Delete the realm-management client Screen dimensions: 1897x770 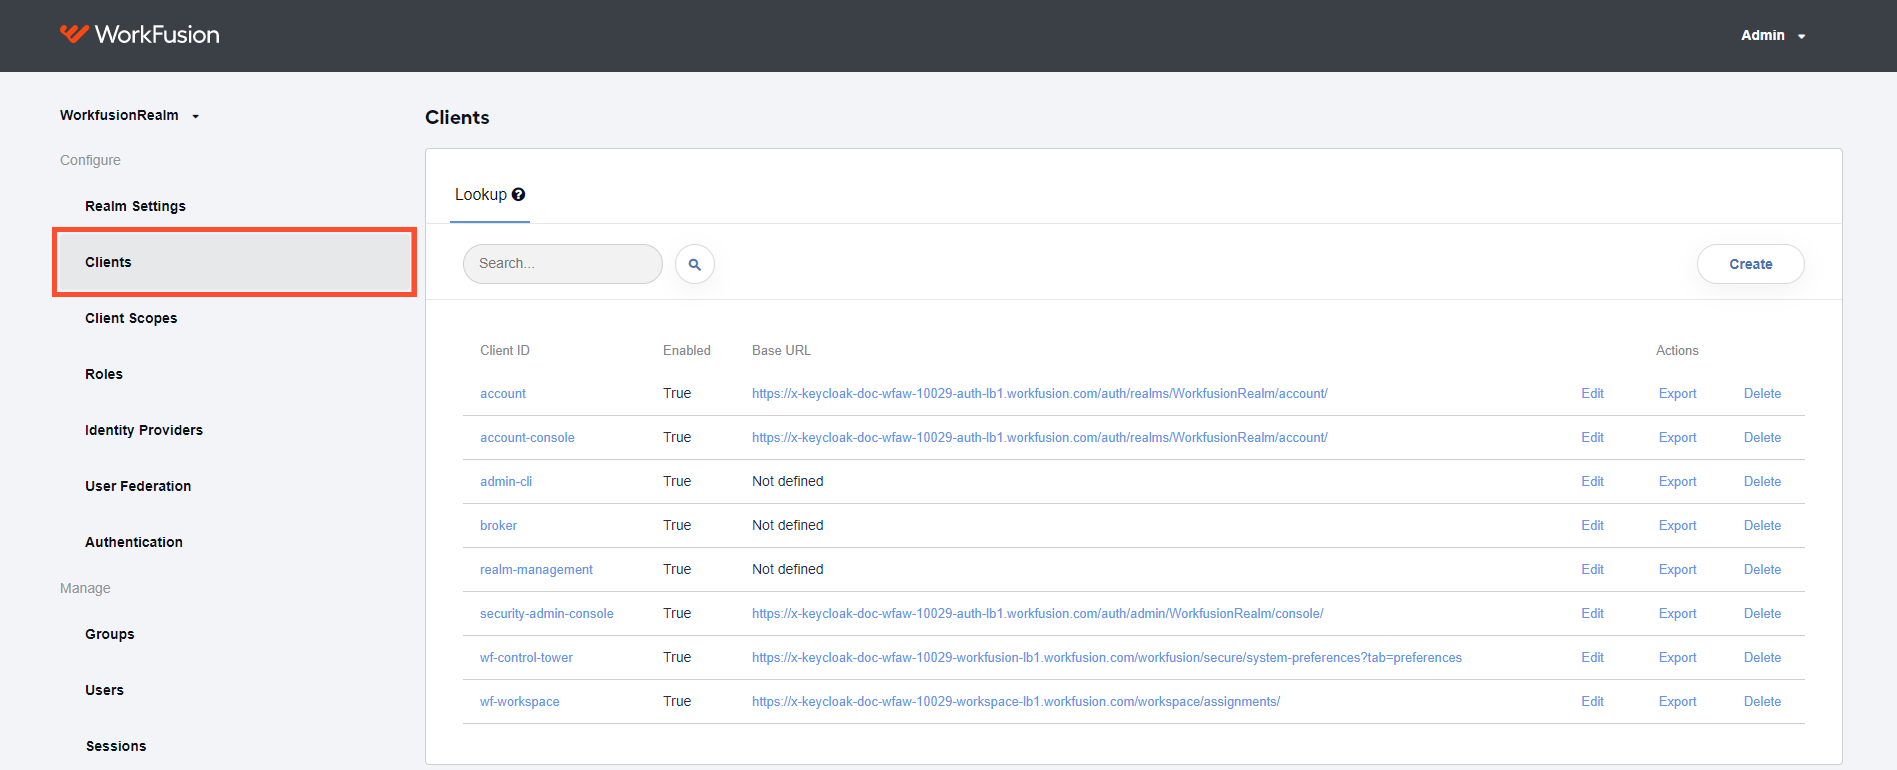point(1763,569)
